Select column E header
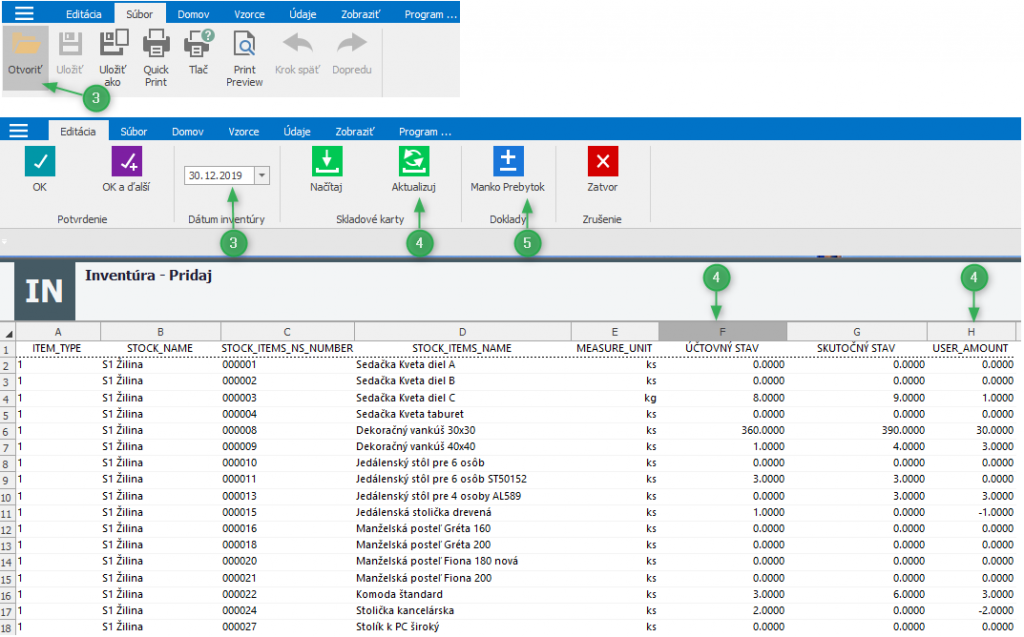 (615, 331)
